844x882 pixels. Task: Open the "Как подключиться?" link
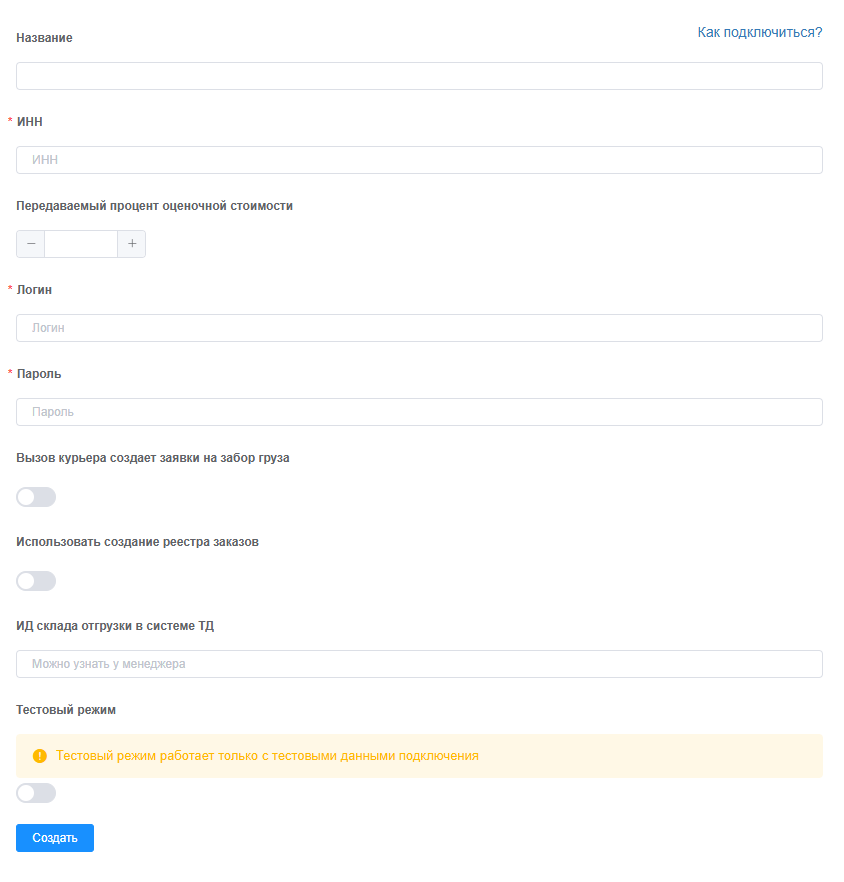click(759, 33)
